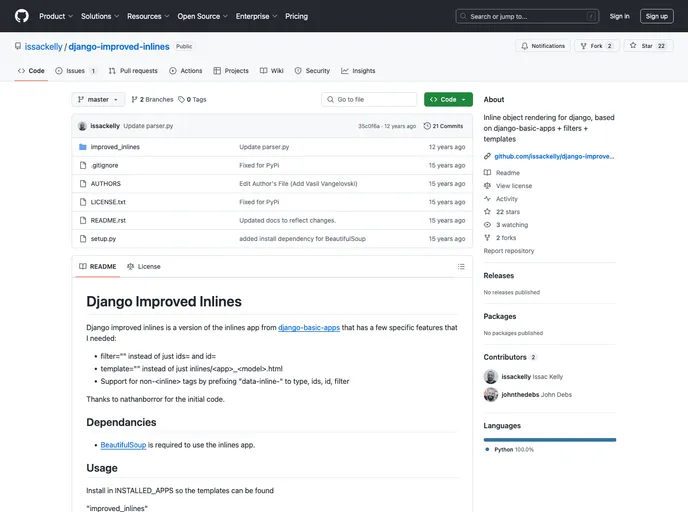Screen dimensions: 688x512
Task: Select the License tab in file viewer
Action: [143, 267]
